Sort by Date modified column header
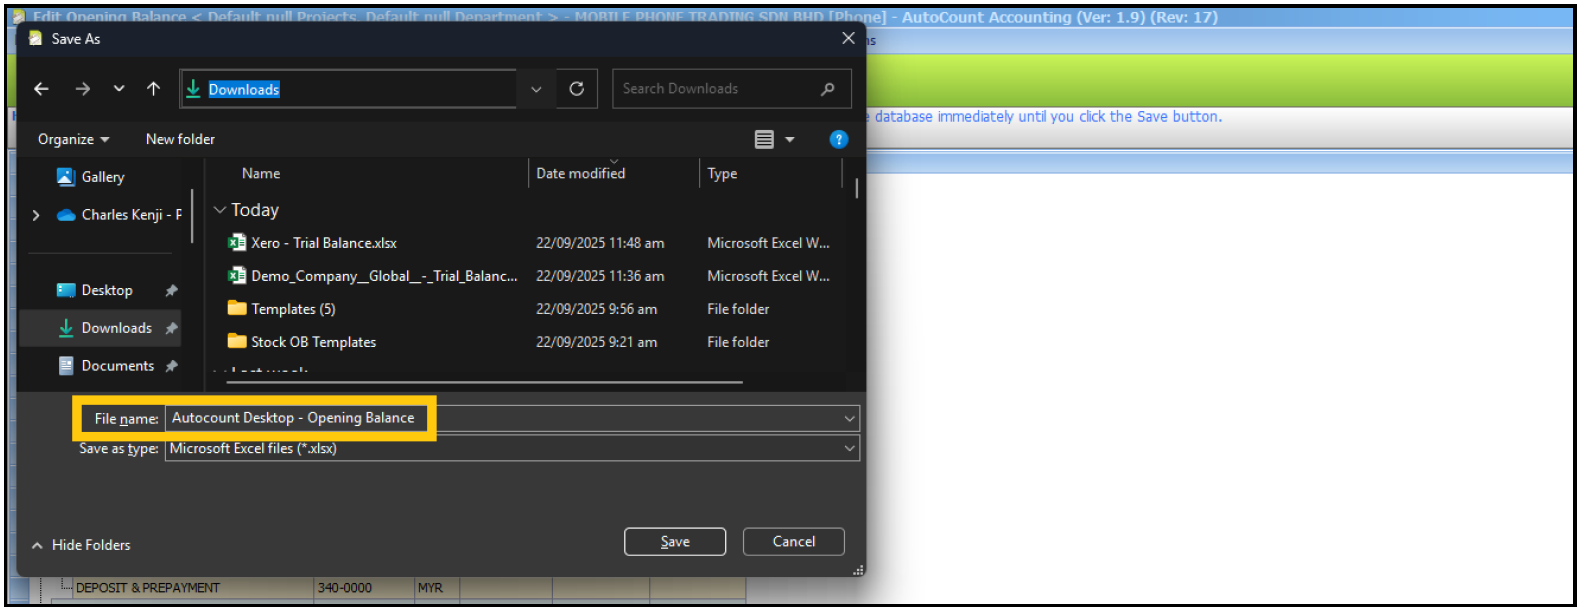The image size is (1581, 612). coord(581,173)
